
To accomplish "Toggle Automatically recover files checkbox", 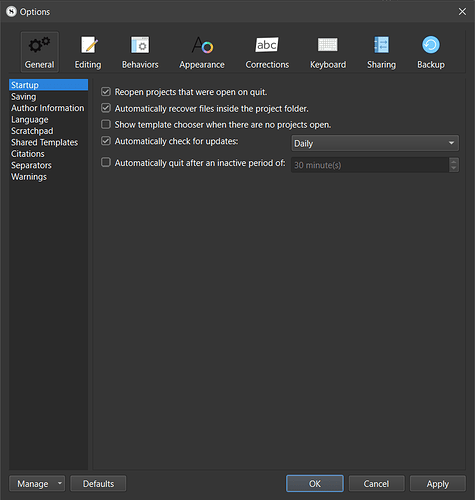I will click(106, 108).
